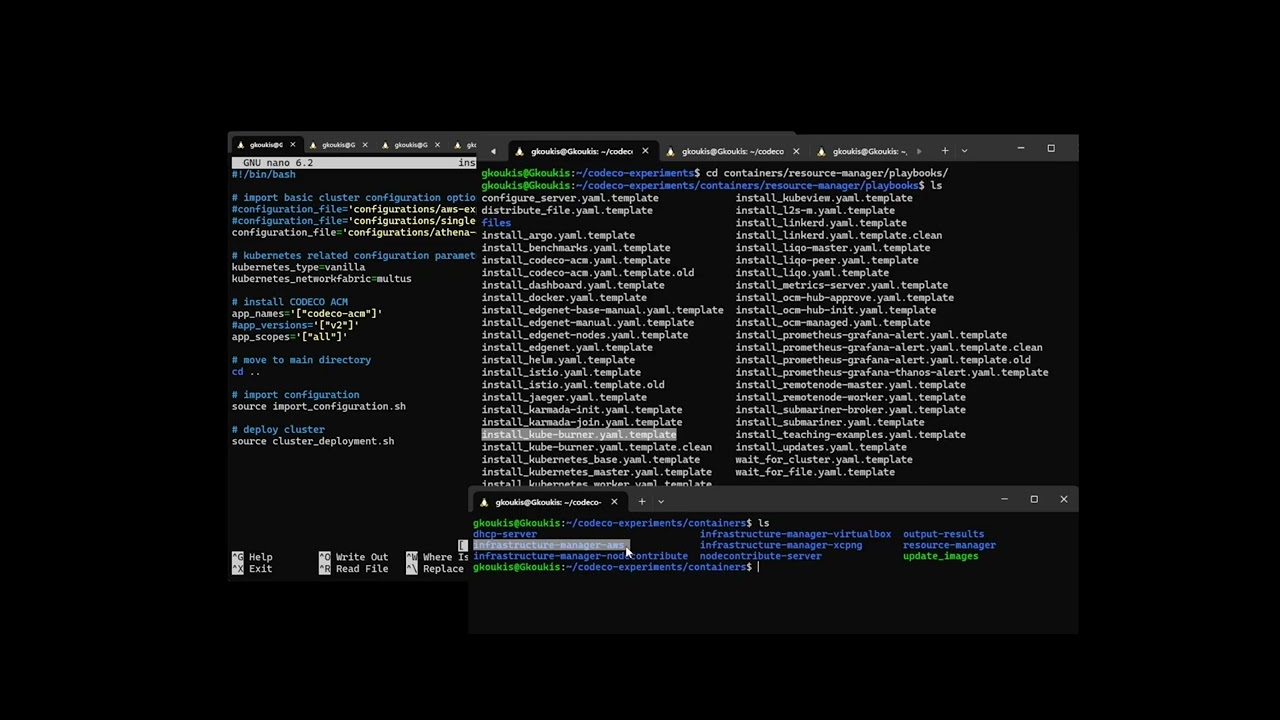Open new tab in playbooks terminal window
Screen dimensions: 1280x720
pyautogui.click(x=944, y=151)
